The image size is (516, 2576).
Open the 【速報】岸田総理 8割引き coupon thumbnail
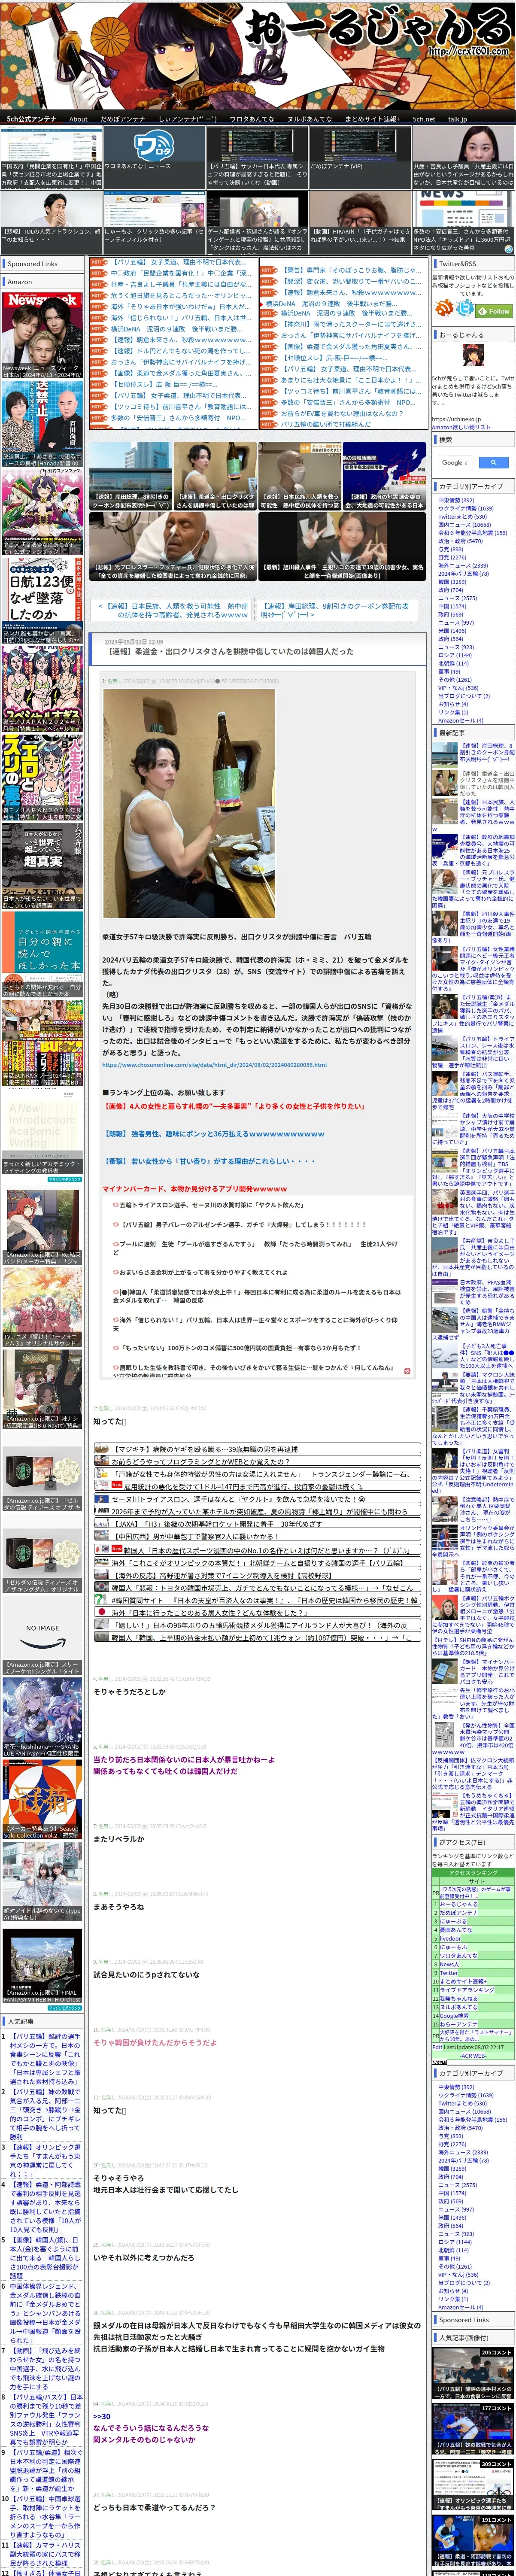tap(131, 476)
